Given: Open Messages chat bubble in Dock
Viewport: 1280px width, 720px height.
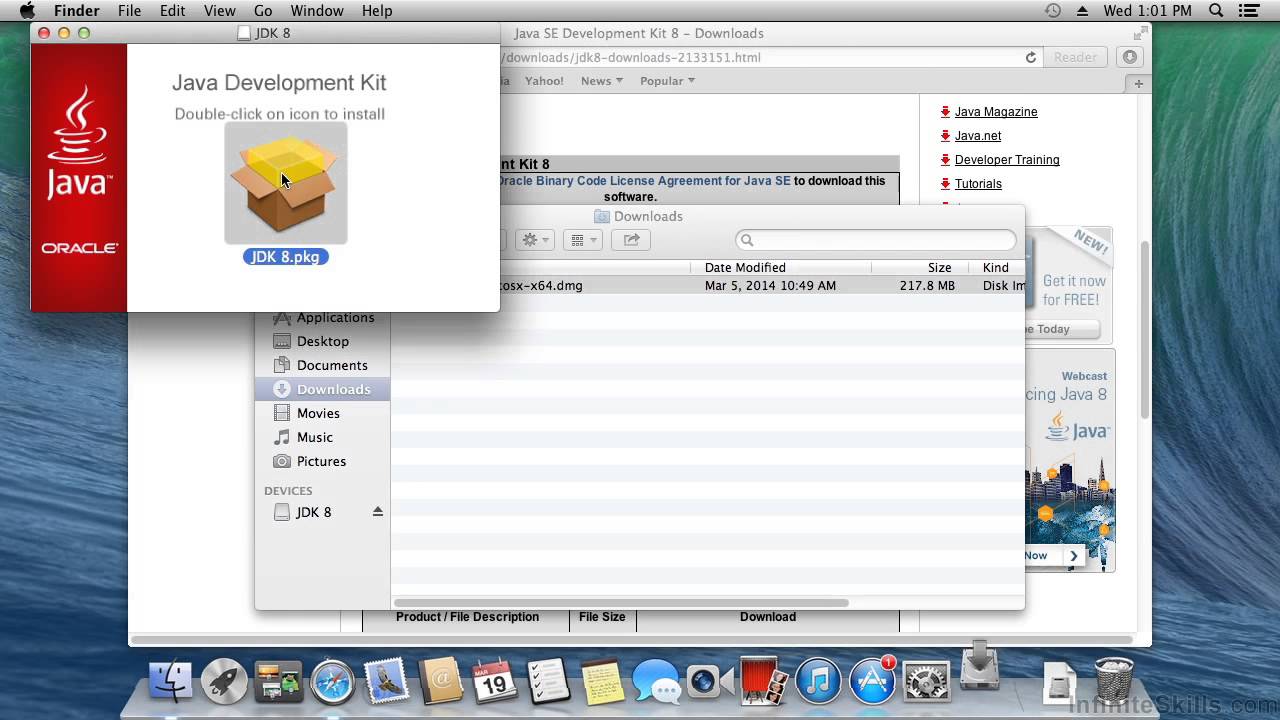Looking at the screenshot, I should click(x=656, y=683).
